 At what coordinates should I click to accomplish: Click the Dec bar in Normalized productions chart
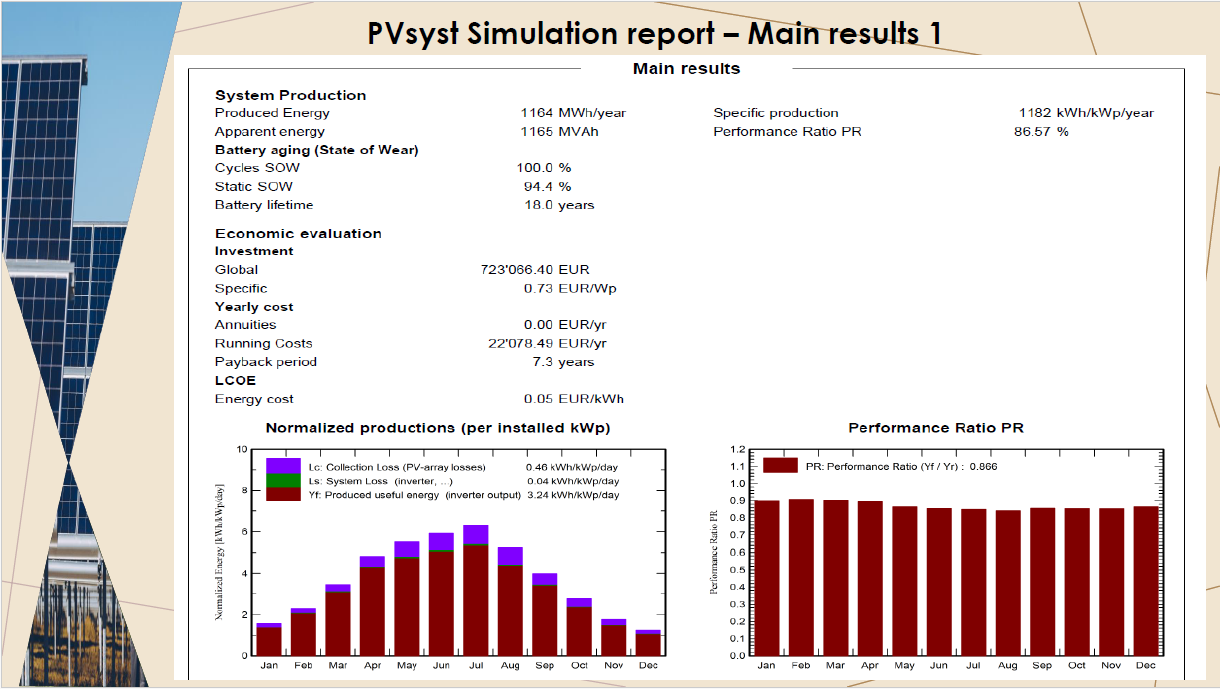[x=648, y=643]
